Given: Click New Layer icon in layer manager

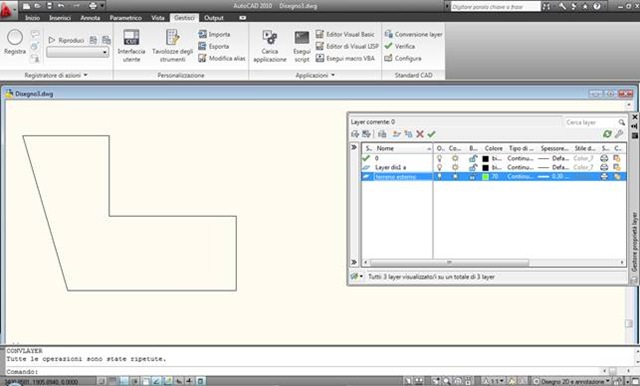Looking at the screenshot, I should tap(396, 134).
